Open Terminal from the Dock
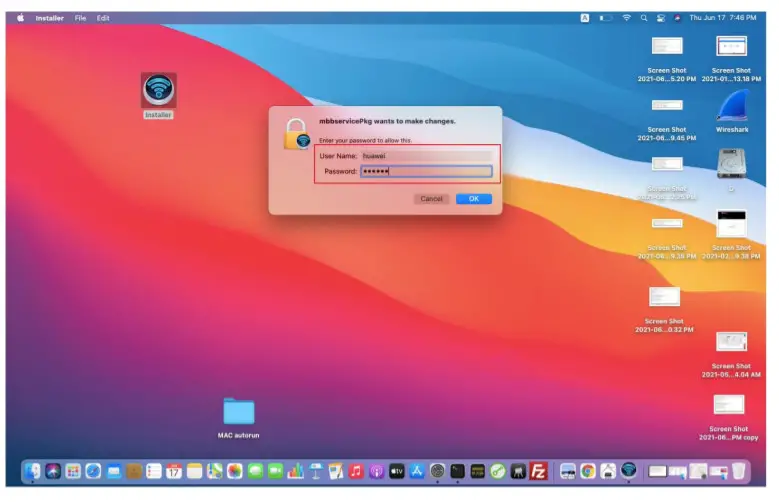Image resolution: width=779 pixels, height=502 pixels. pos(457,471)
